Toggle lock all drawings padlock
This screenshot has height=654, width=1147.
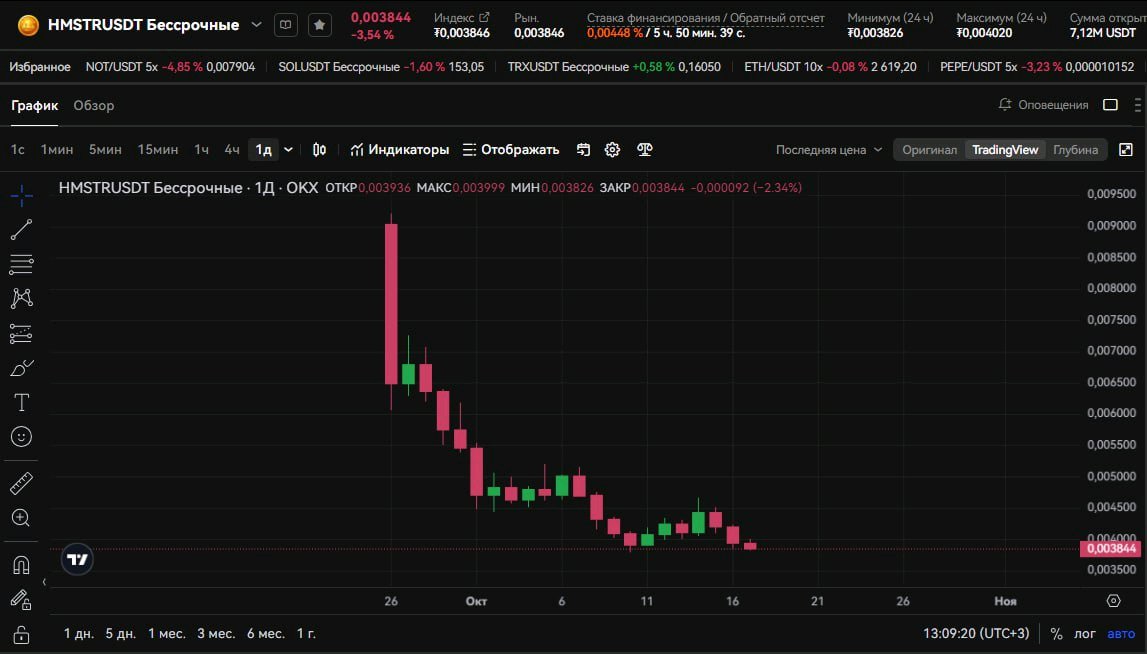click(x=21, y=634)
